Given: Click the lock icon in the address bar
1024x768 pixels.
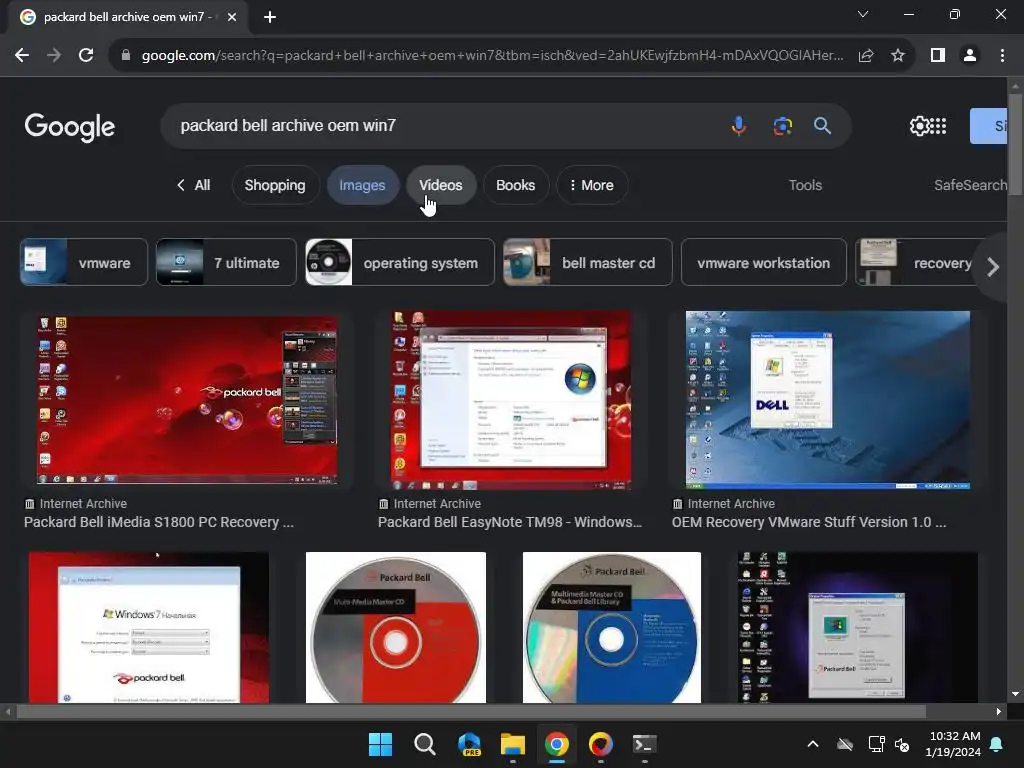Looking at the screenshot, I should point(126,56).
